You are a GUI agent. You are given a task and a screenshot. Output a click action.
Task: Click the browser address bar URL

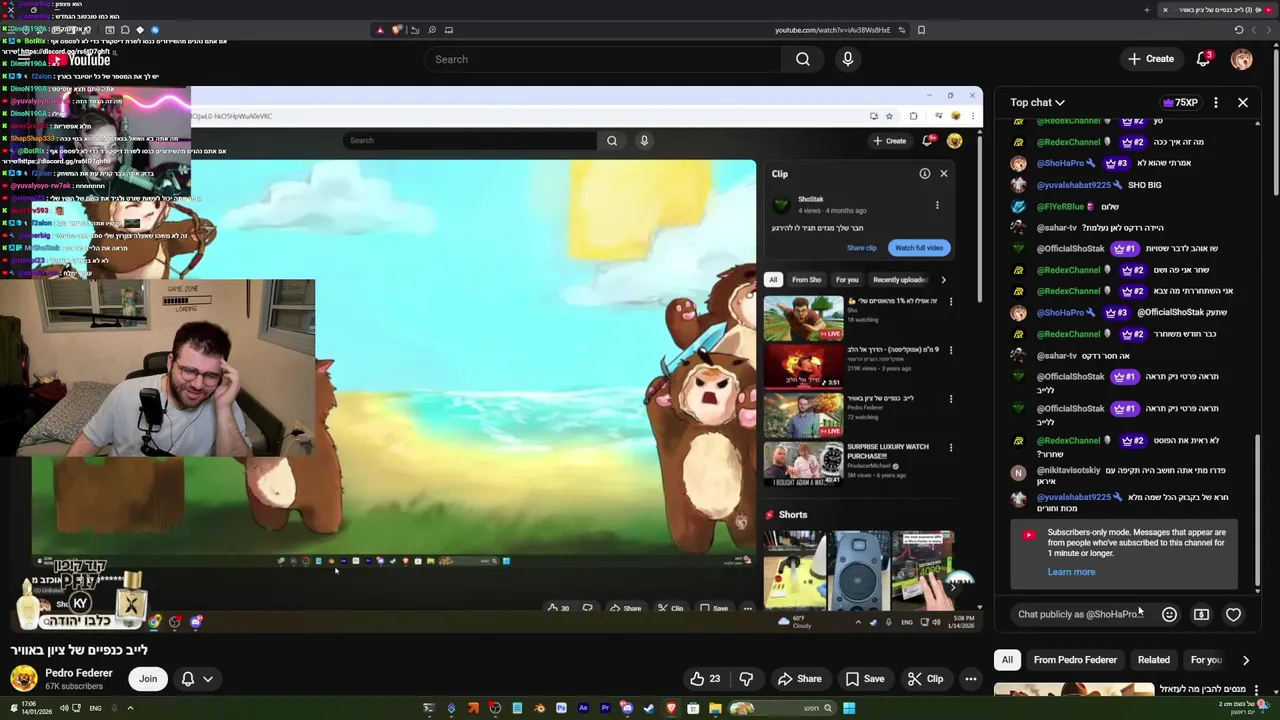coord(832,30)
